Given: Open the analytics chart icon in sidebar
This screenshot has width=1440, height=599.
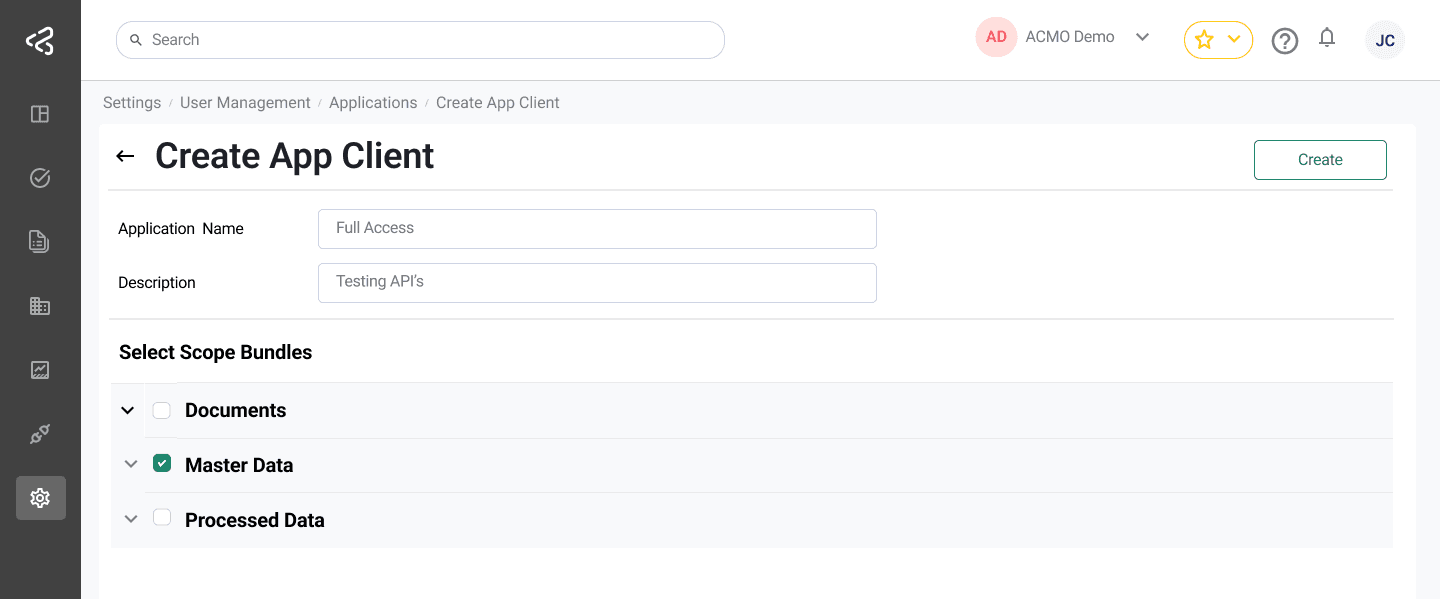Looking at the screenshot, I should (40, 369).
